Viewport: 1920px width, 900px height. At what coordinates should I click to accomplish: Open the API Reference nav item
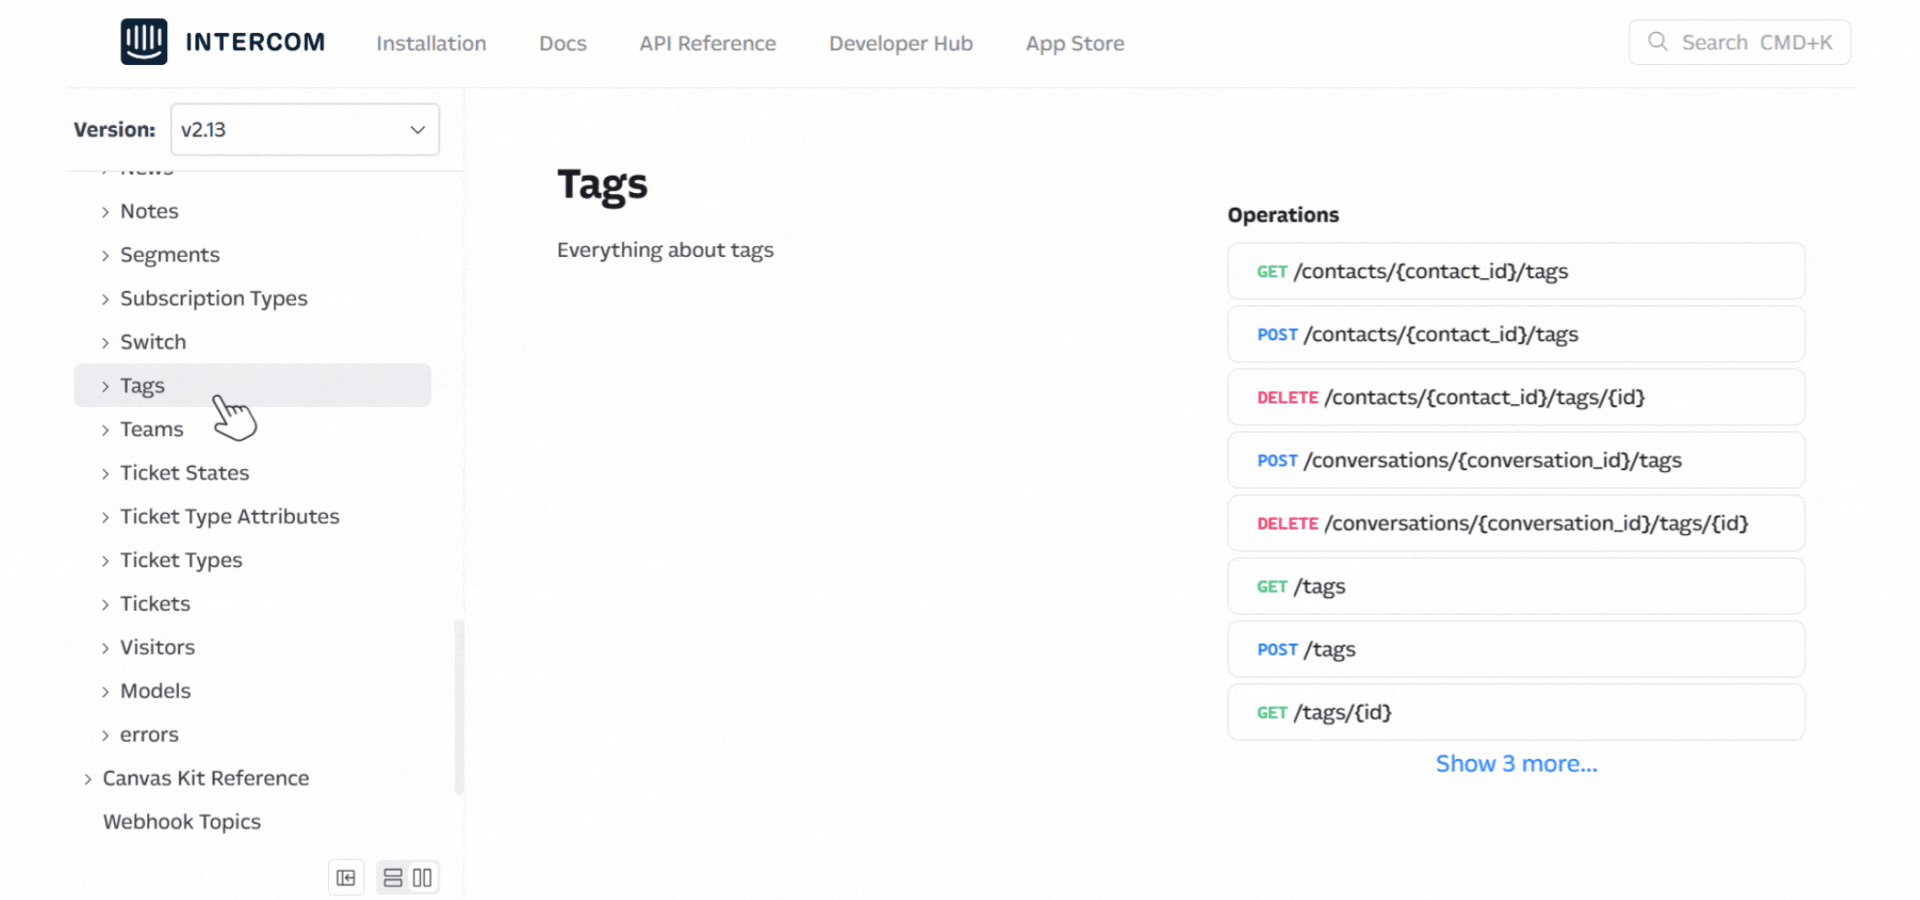[708, 43]
